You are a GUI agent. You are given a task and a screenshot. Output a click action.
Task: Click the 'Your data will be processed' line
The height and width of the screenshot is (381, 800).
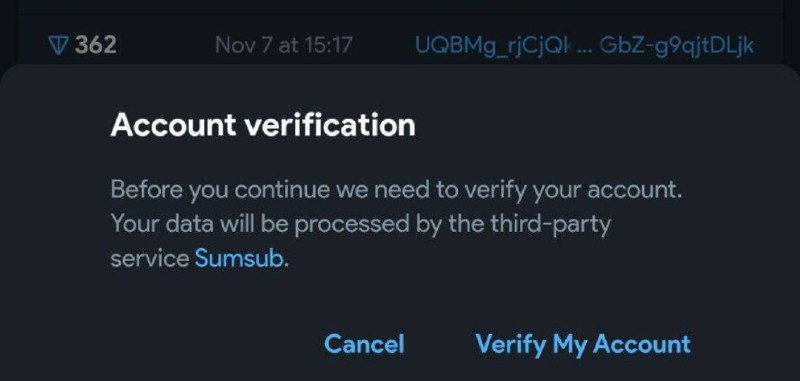[x=360, y=224]
